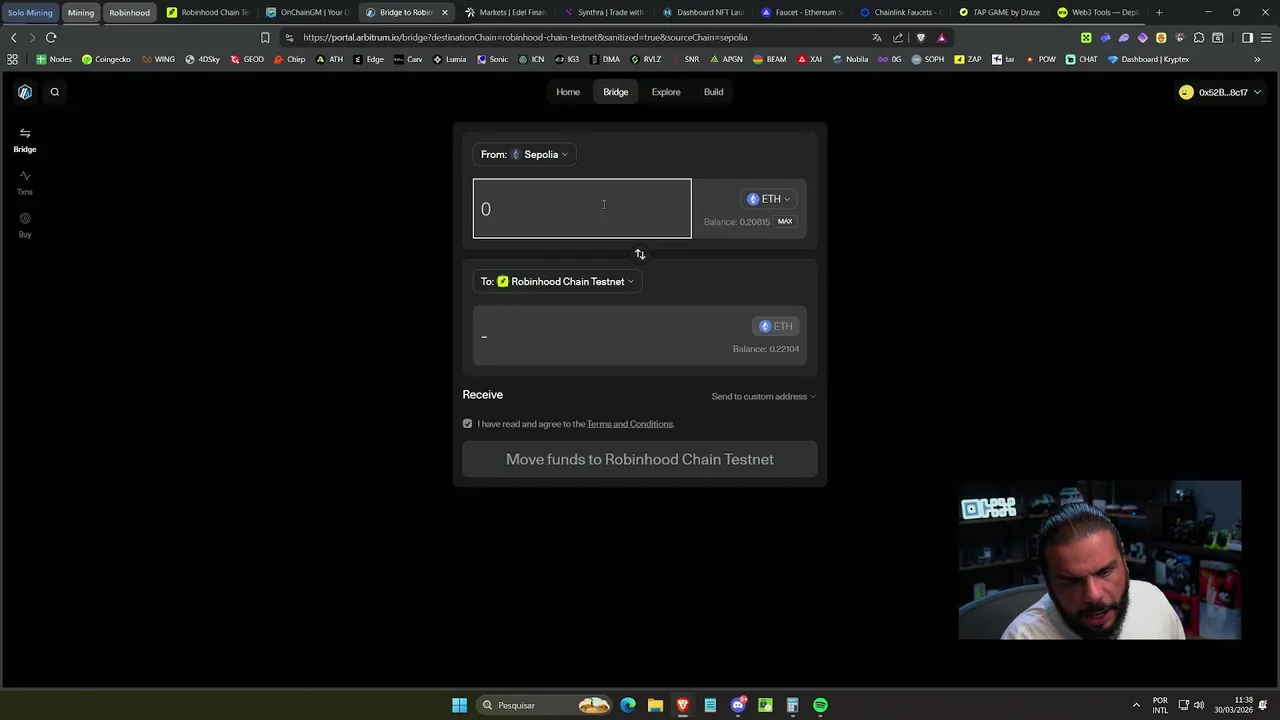Open the Buy sidebar item
Screen dimensions: 1280x720
[x=25, y=225]
